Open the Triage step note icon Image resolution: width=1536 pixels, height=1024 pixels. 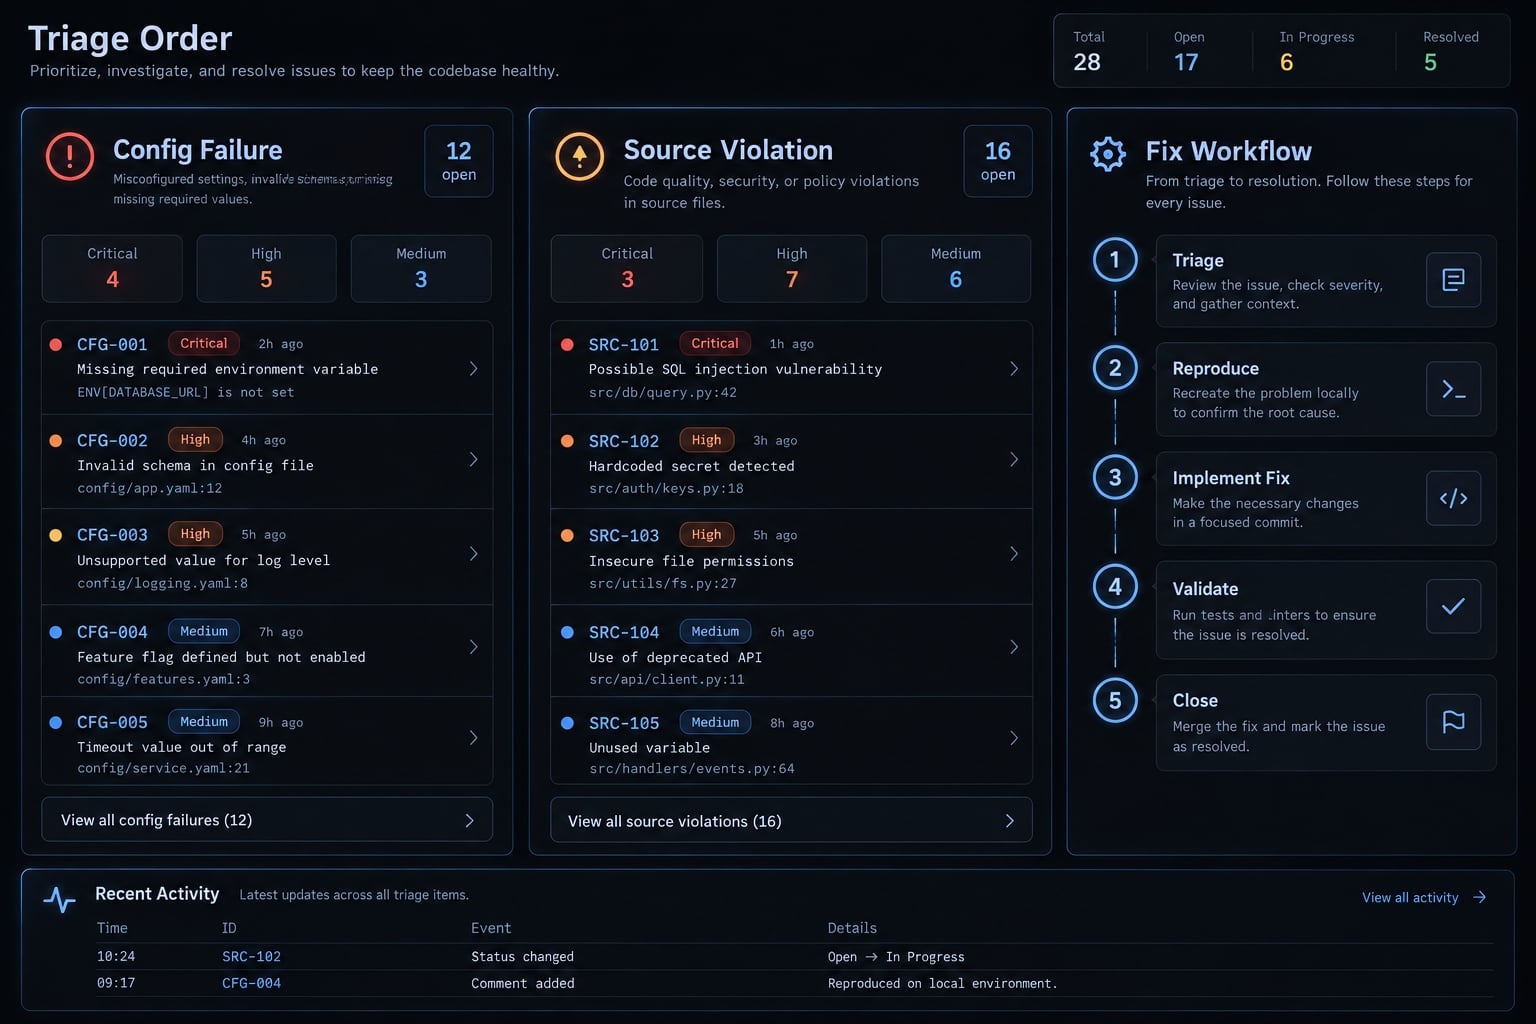1453,279
